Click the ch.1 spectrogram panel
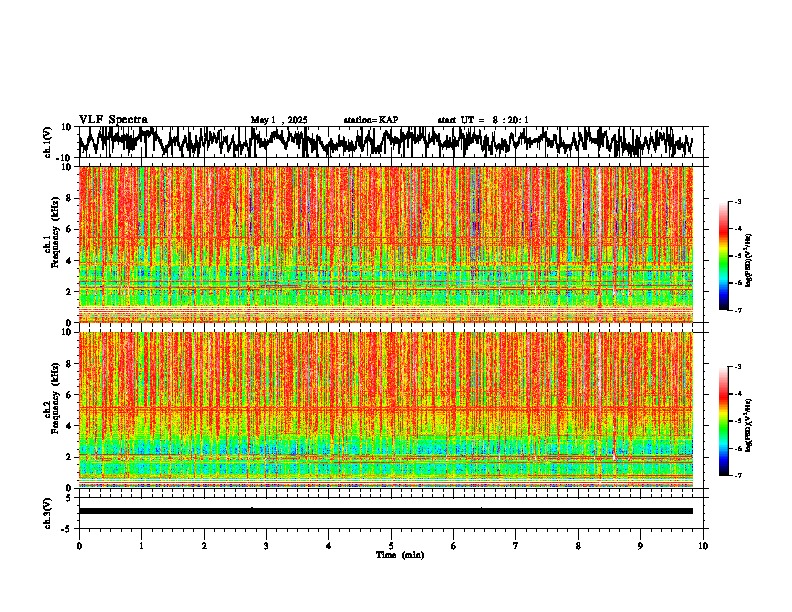This screenshot has width=792, height=612. click(386, 244)
